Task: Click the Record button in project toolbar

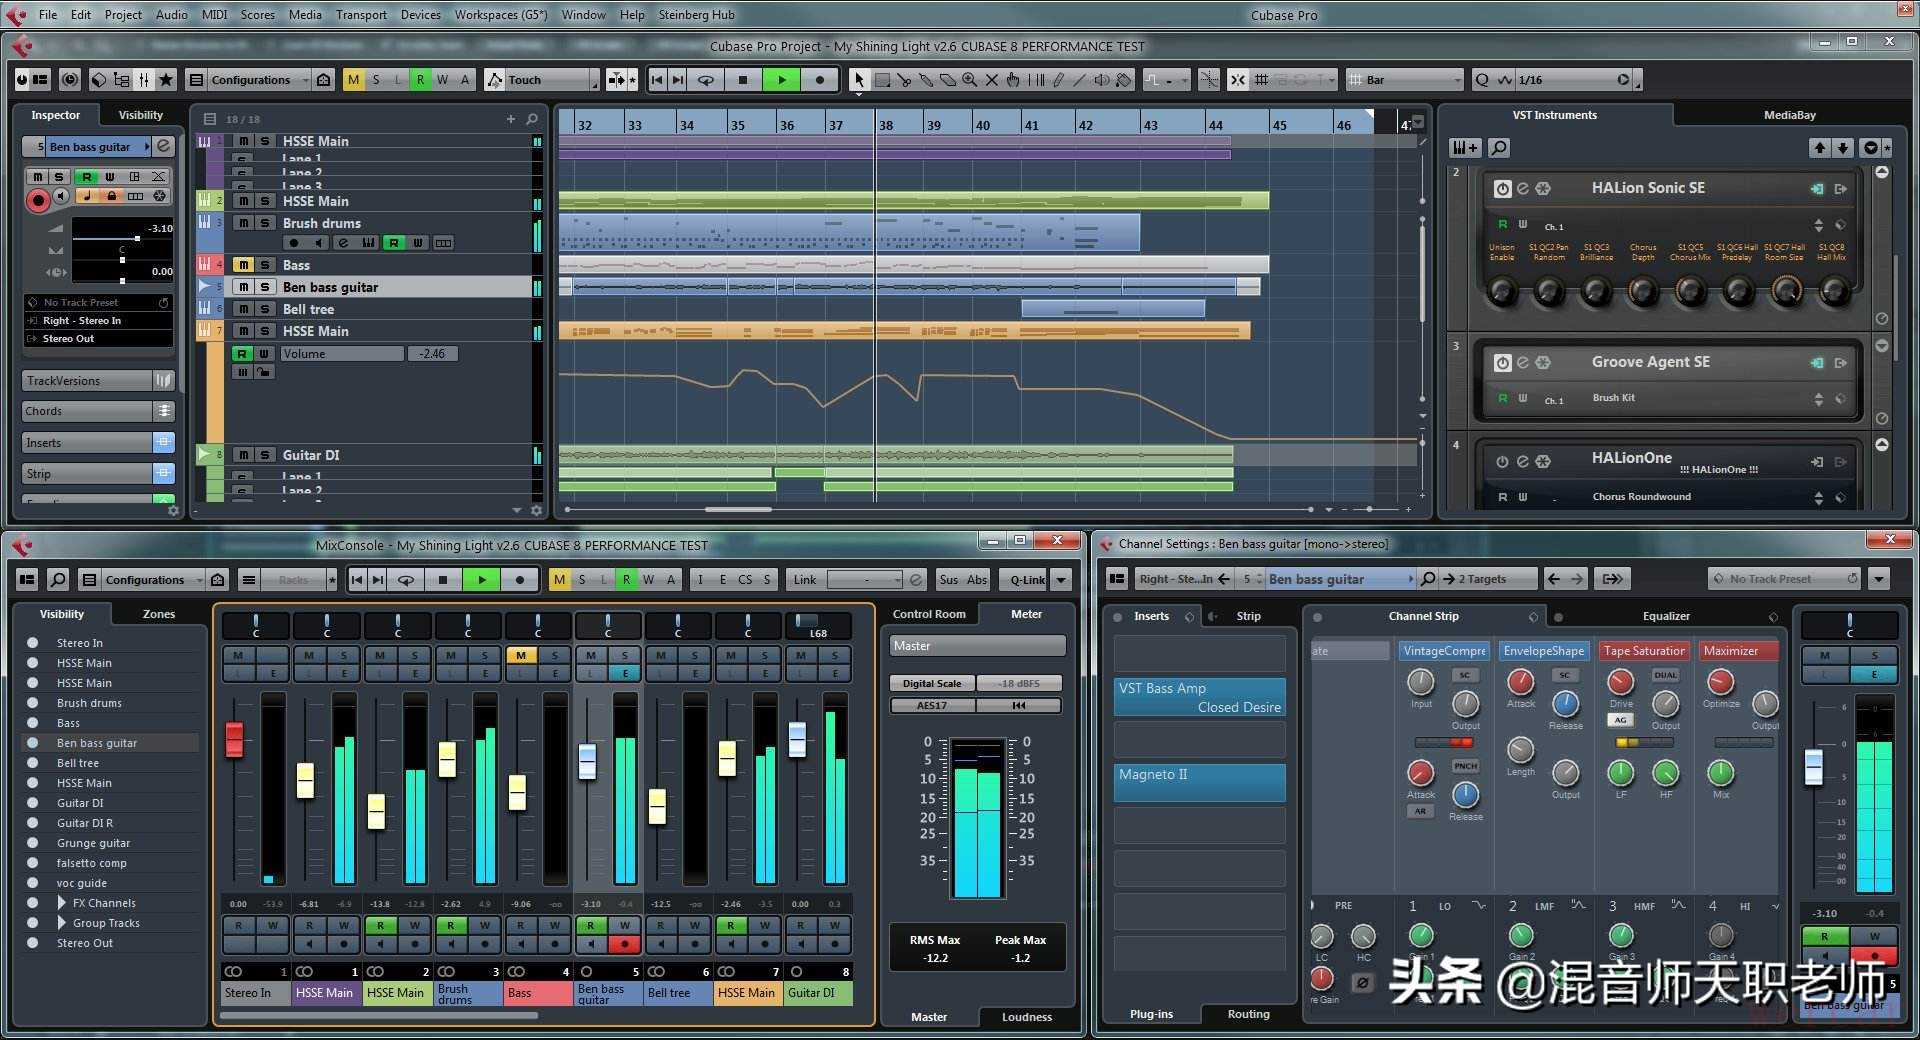Action: tap(820, 80)
